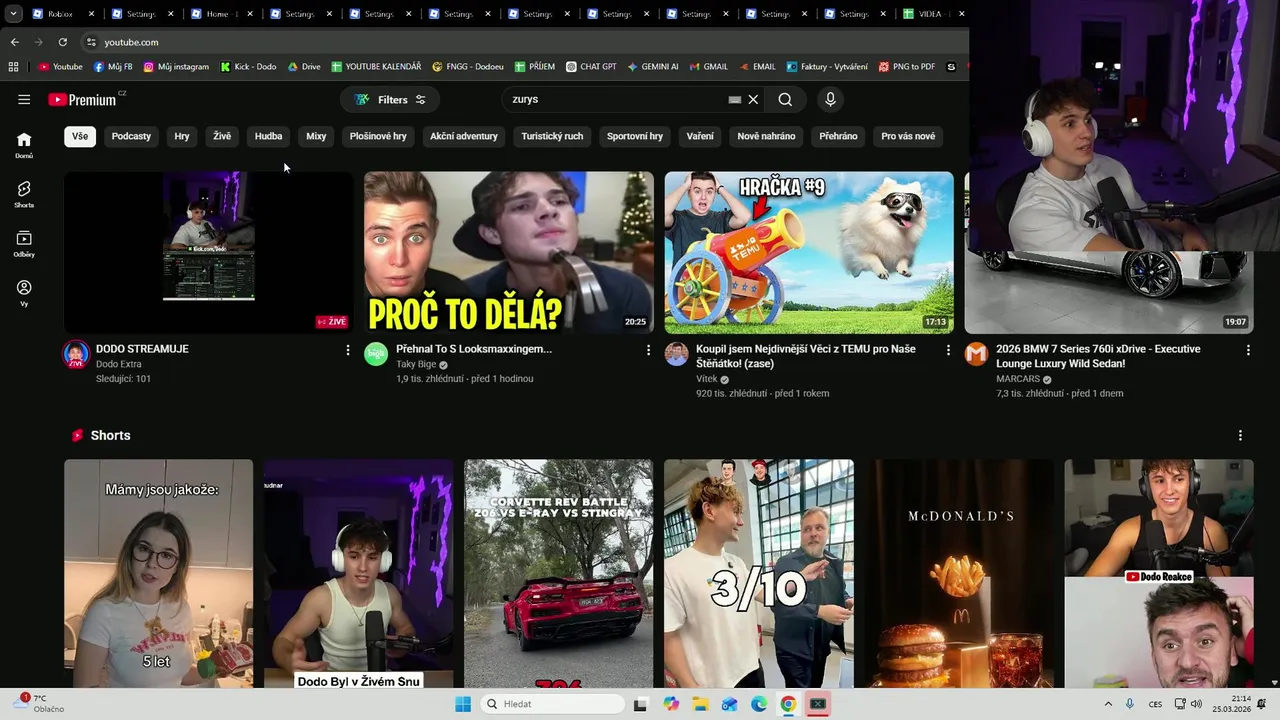
Task: Clear the search text with X
Action: coord(753,99)
